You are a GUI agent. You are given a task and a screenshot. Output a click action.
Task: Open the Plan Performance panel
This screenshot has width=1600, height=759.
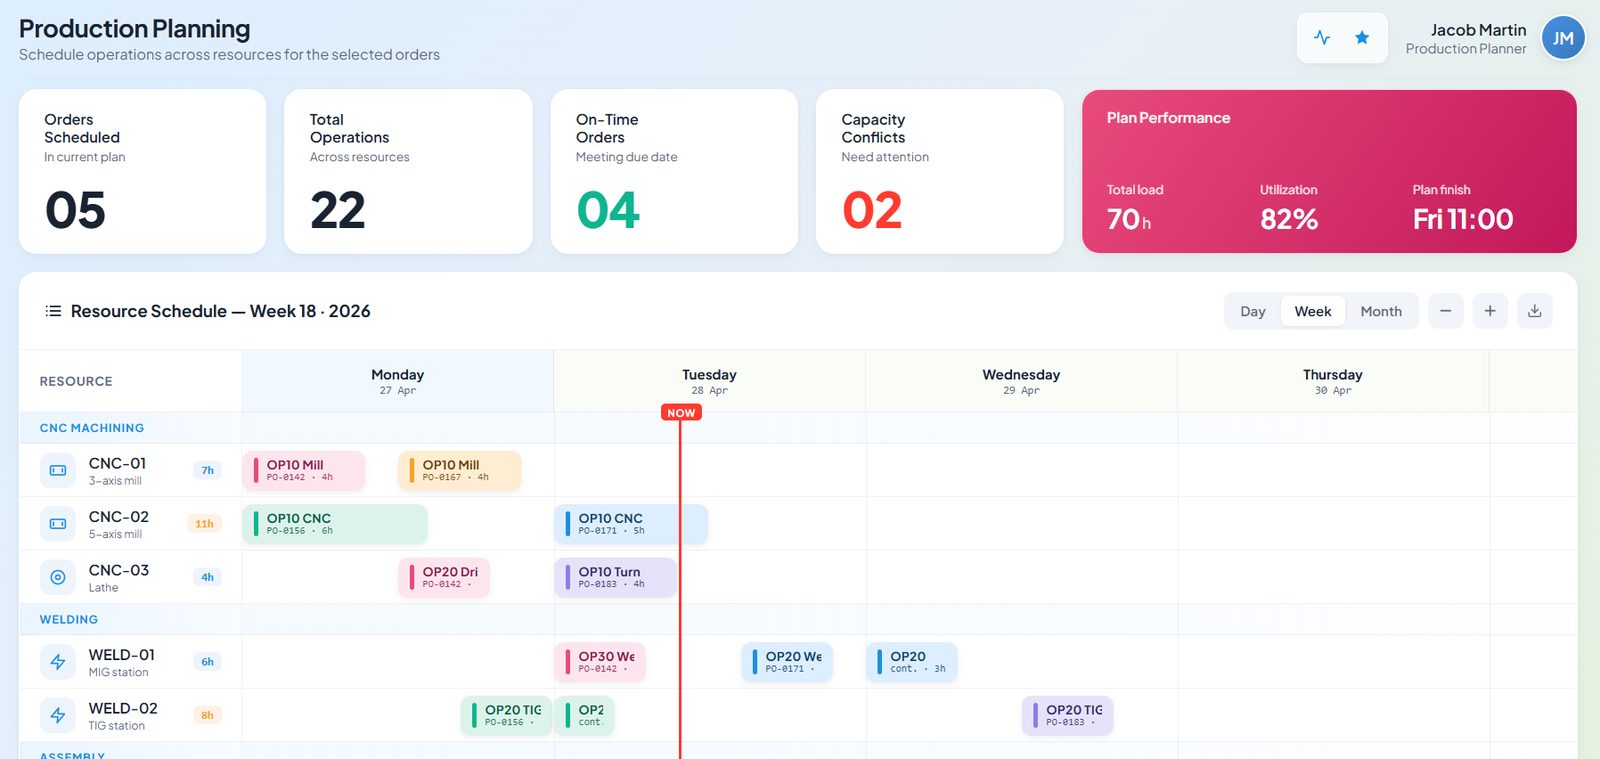(x=1329, y=172)
